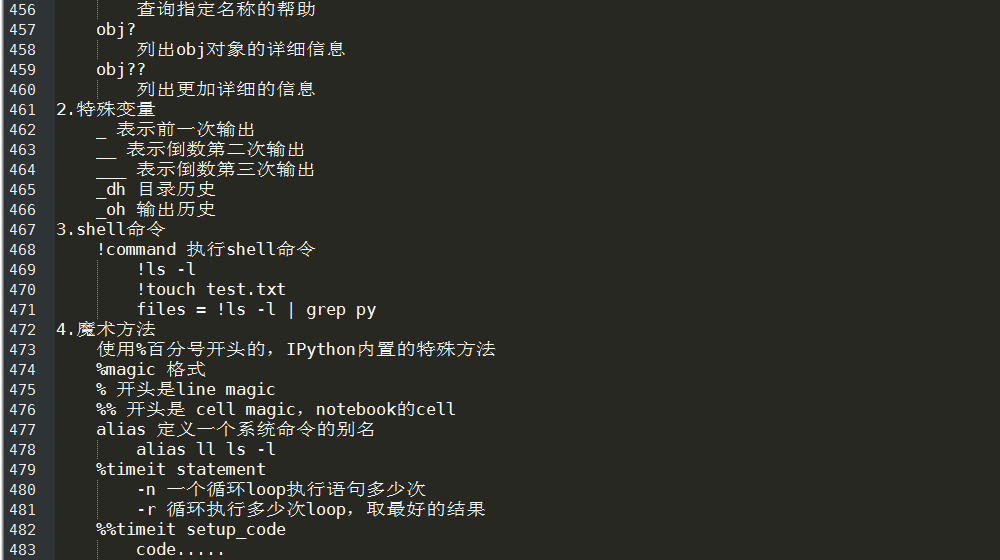The height and width of the screenshot is (560, 1000).
Task: Click the '%magic 格式' line
Action: point(151,370)
